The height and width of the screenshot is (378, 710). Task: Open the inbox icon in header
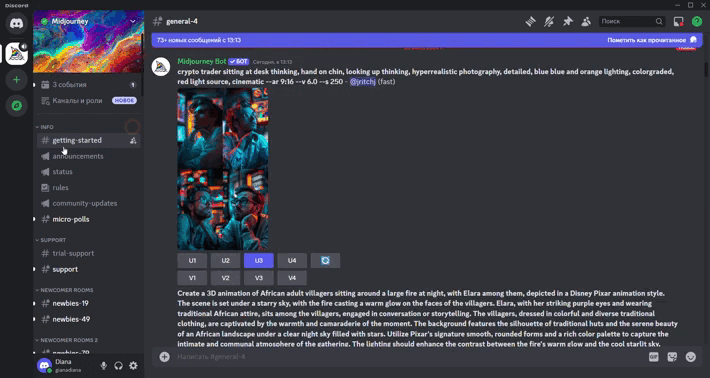point(678,21)
